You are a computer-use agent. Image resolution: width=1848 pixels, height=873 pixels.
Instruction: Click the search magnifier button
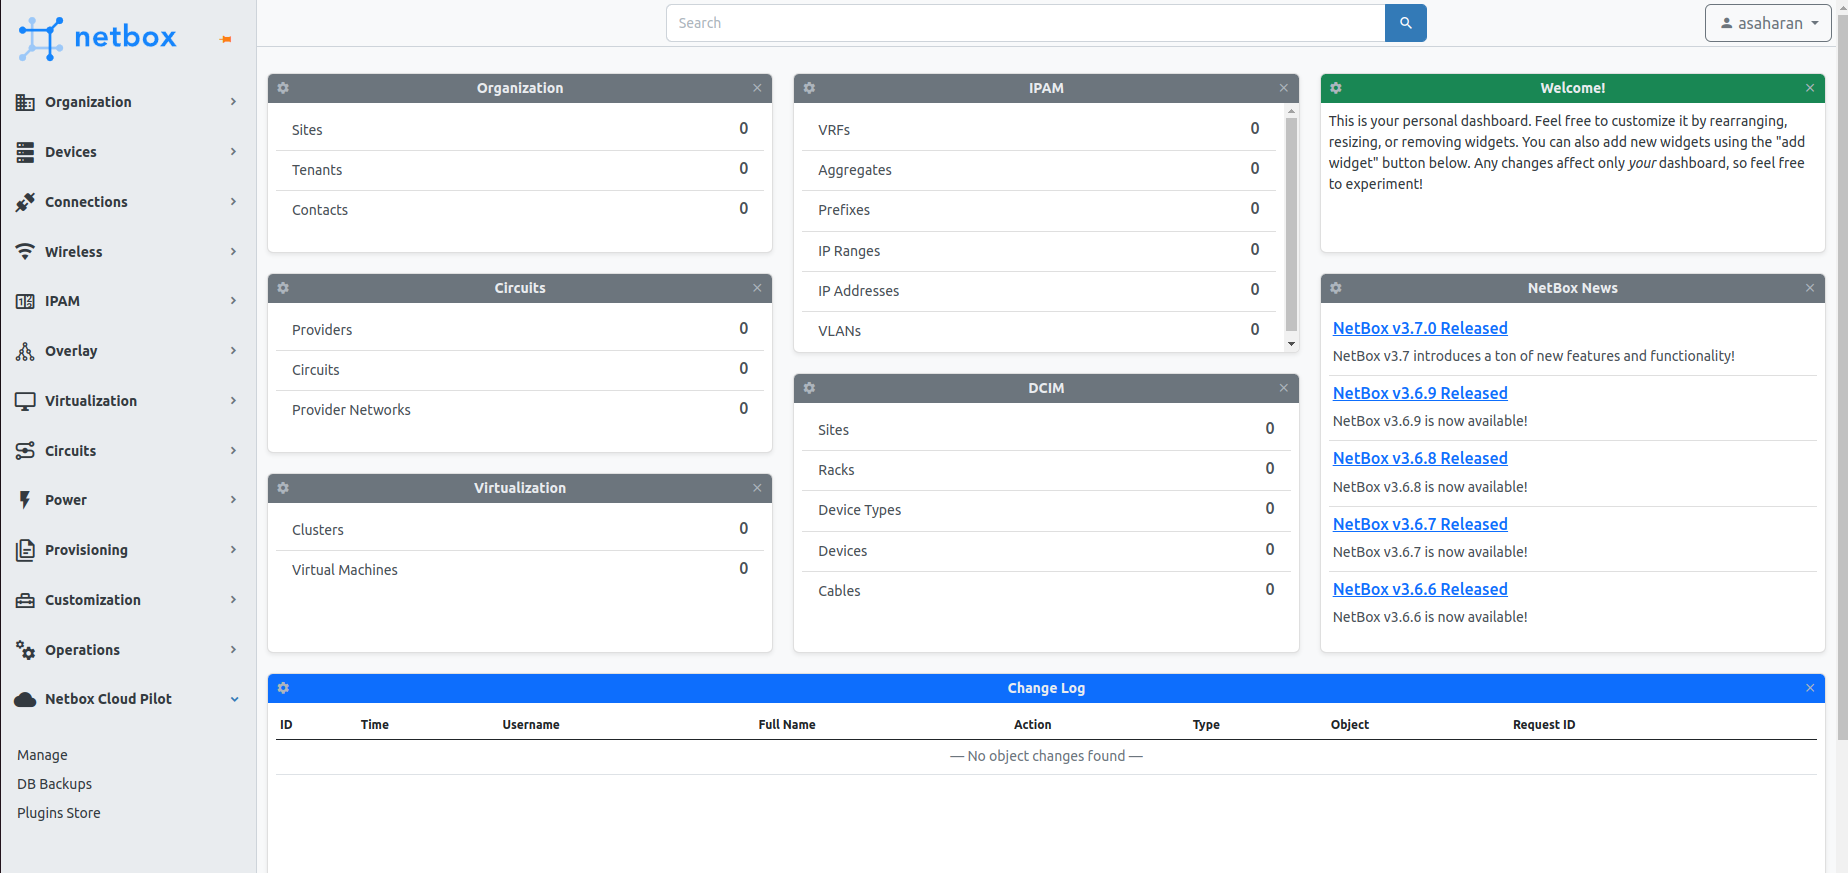(x=1405, y=23)
